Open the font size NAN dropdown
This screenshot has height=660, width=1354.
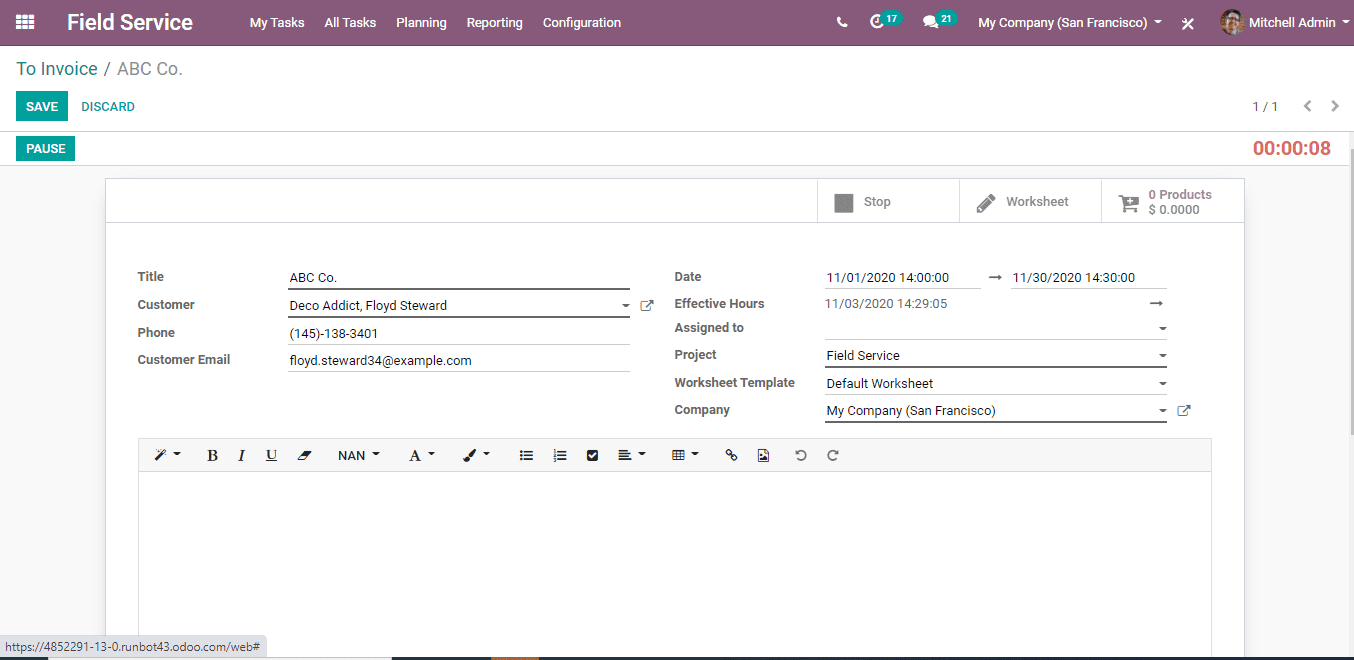coord(358,455)
